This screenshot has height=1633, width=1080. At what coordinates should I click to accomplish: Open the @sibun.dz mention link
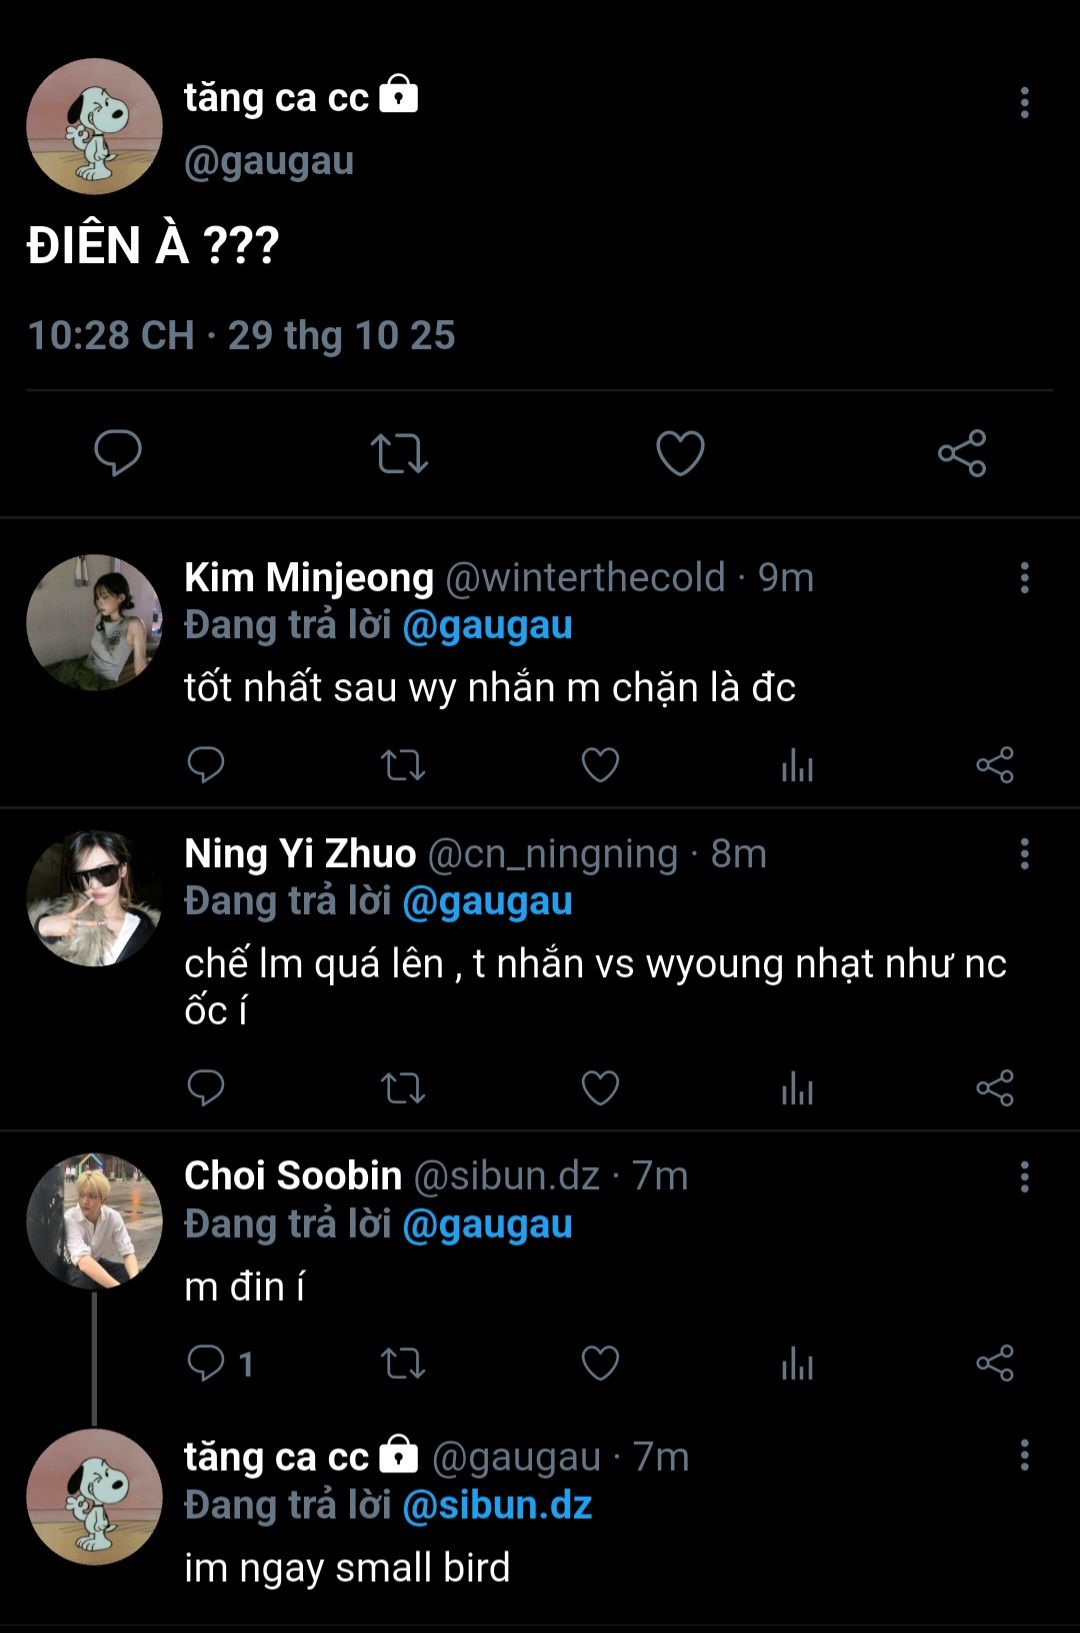click(x=497, y=1505)
